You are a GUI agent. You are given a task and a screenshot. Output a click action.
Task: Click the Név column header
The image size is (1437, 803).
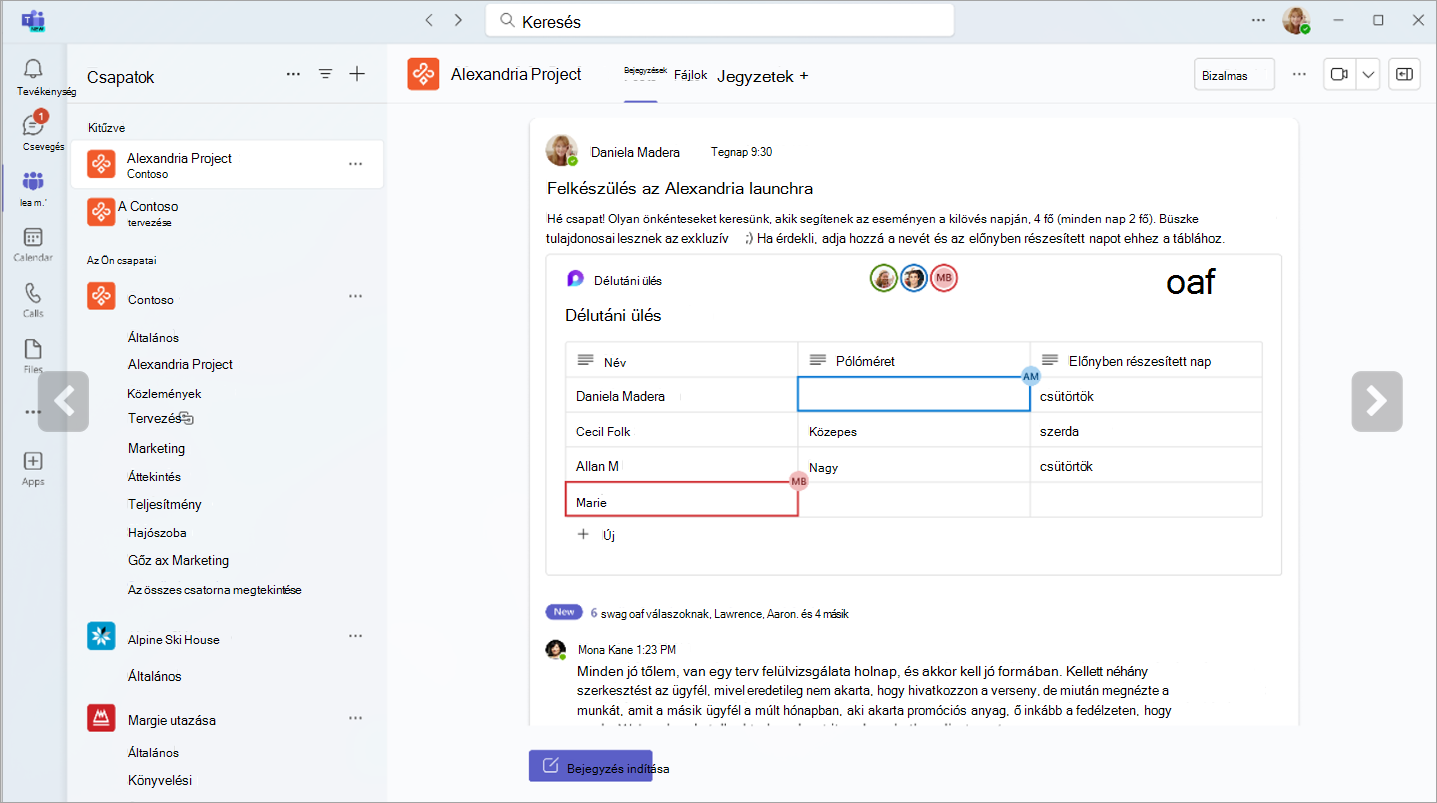[x=681, y=361]
